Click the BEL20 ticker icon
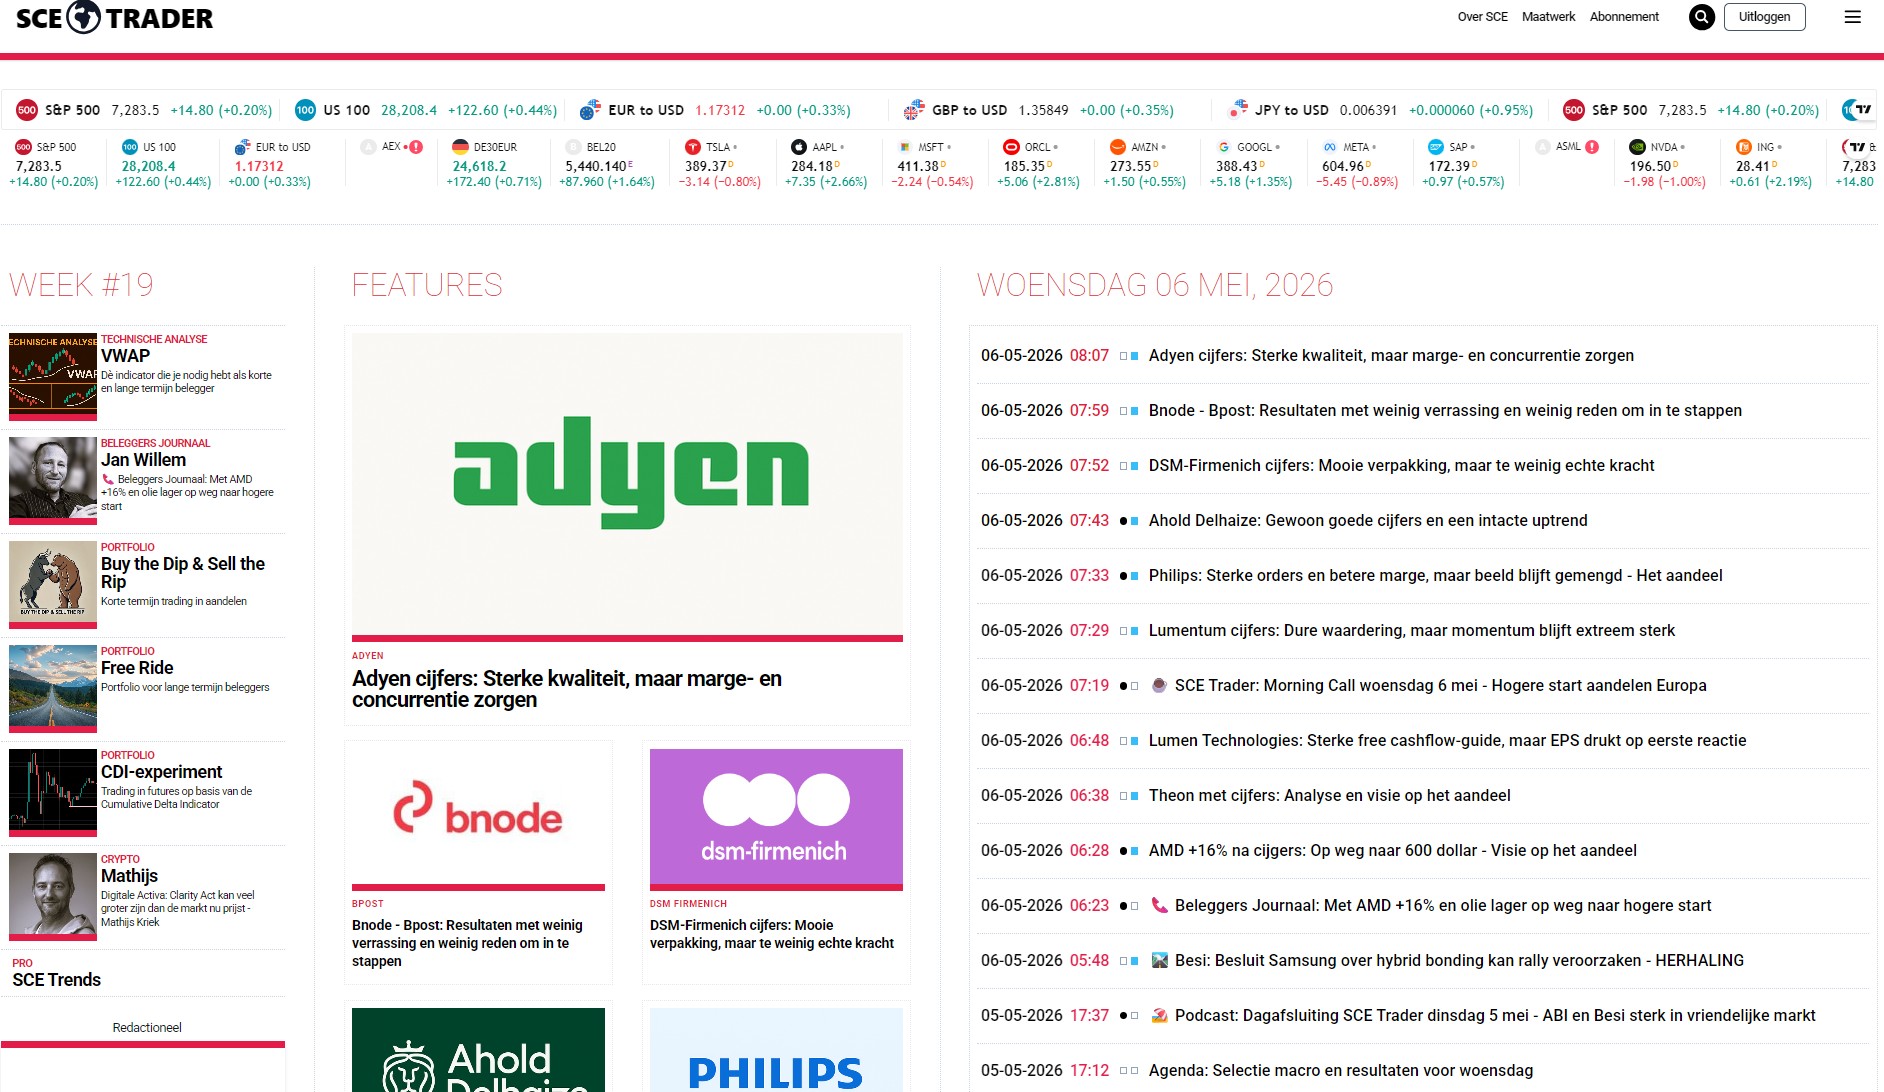The height and width of the screenshot is (1092, 1884). point(573,147)
